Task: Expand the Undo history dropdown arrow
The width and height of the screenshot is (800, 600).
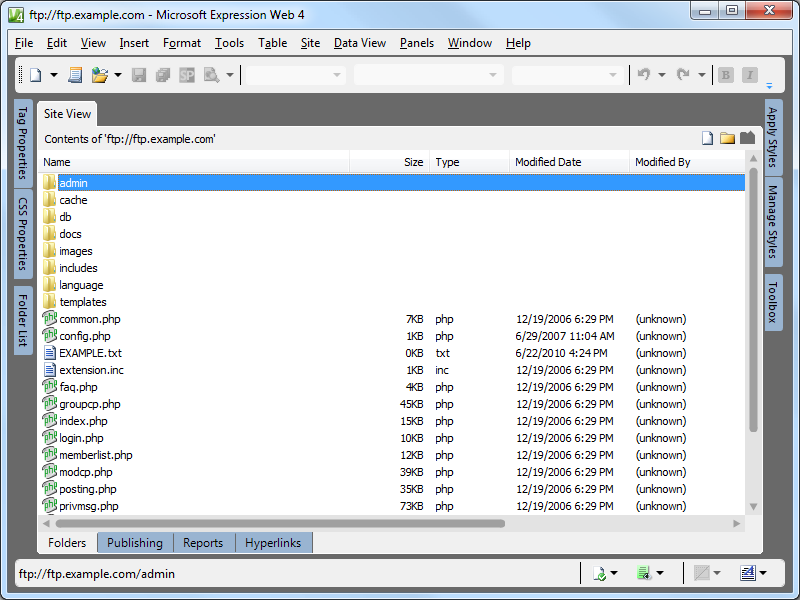Action: (662, 75)
